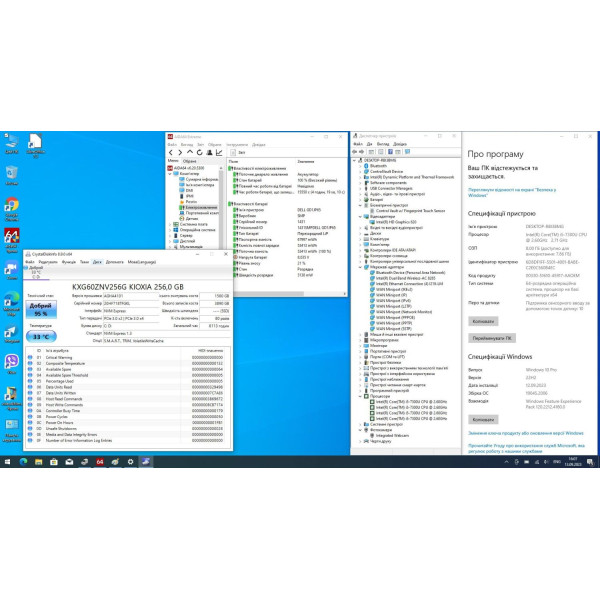The height and width of the screenshot is (600, 600).
Task: Click Копіювати under Windows specifications
Action: (483, 420)
